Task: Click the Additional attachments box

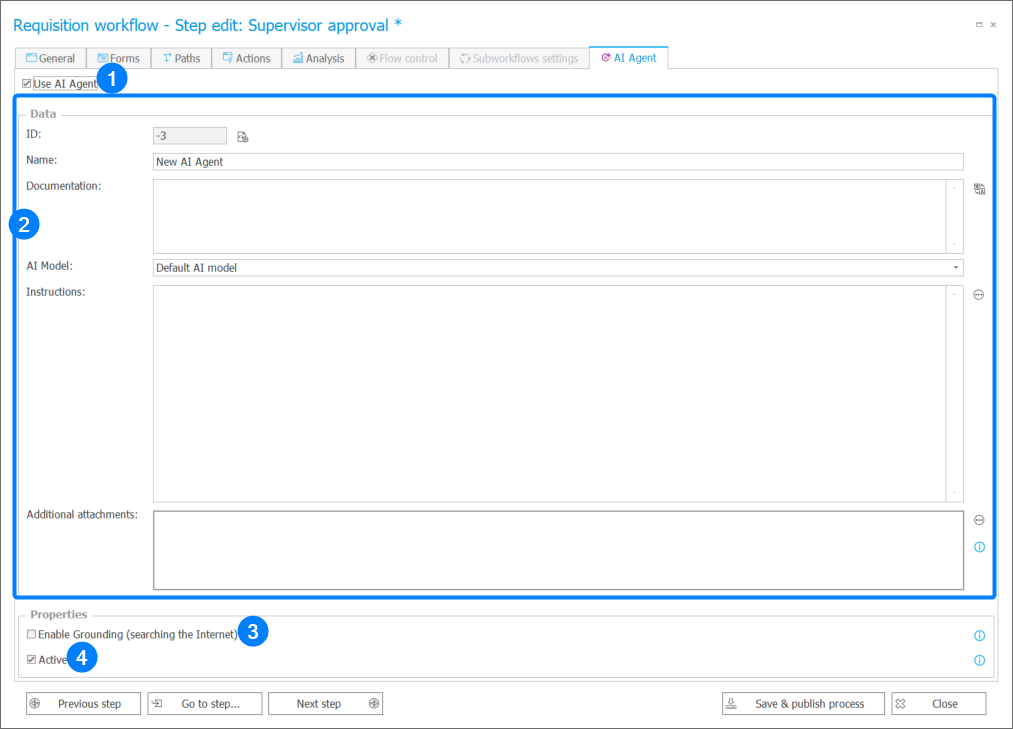Action: 558,551
